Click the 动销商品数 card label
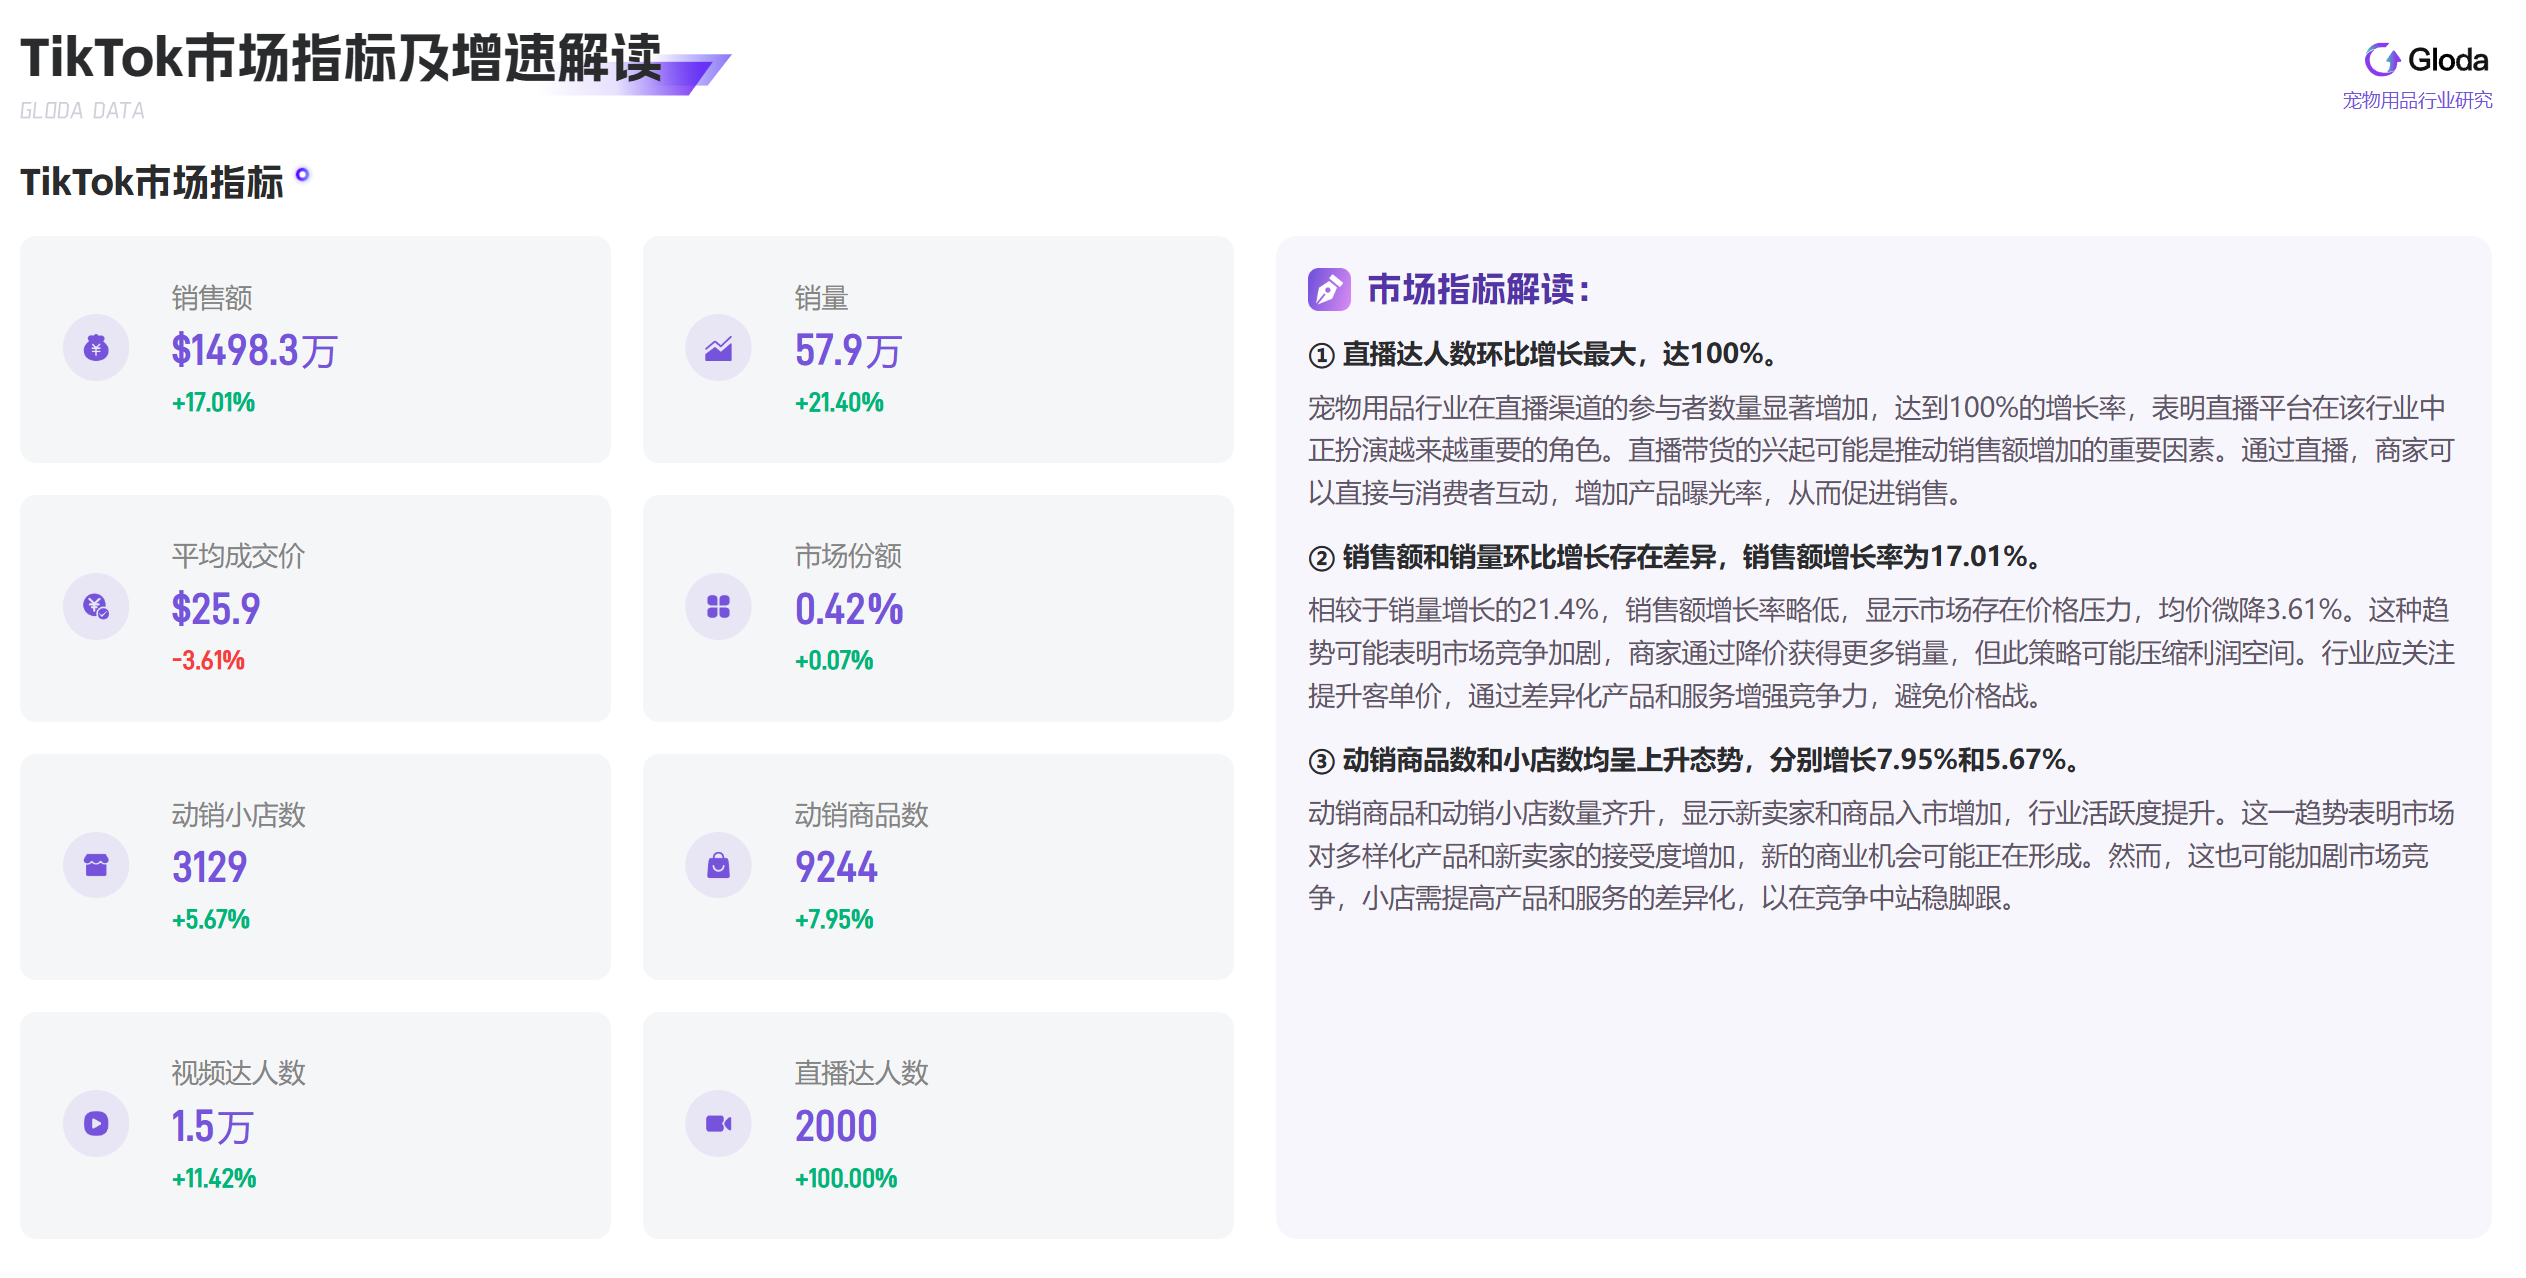The image size is (2526, 1278). pyautogui.click(x=861, y=815)
